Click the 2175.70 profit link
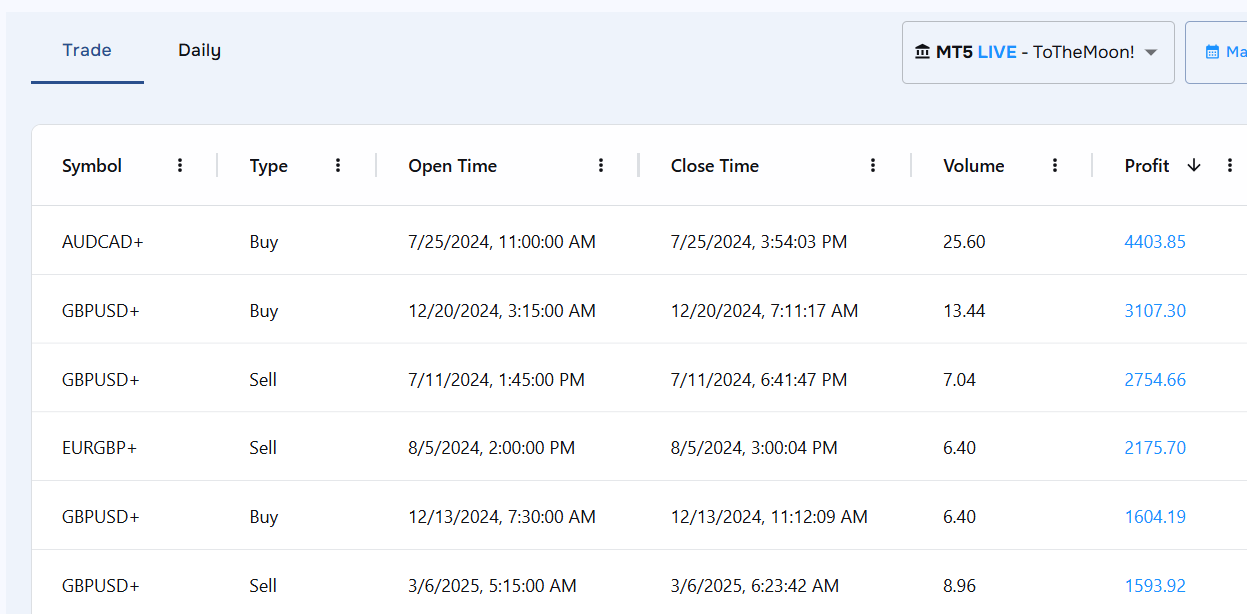1247x614 pixels. 1154,448
